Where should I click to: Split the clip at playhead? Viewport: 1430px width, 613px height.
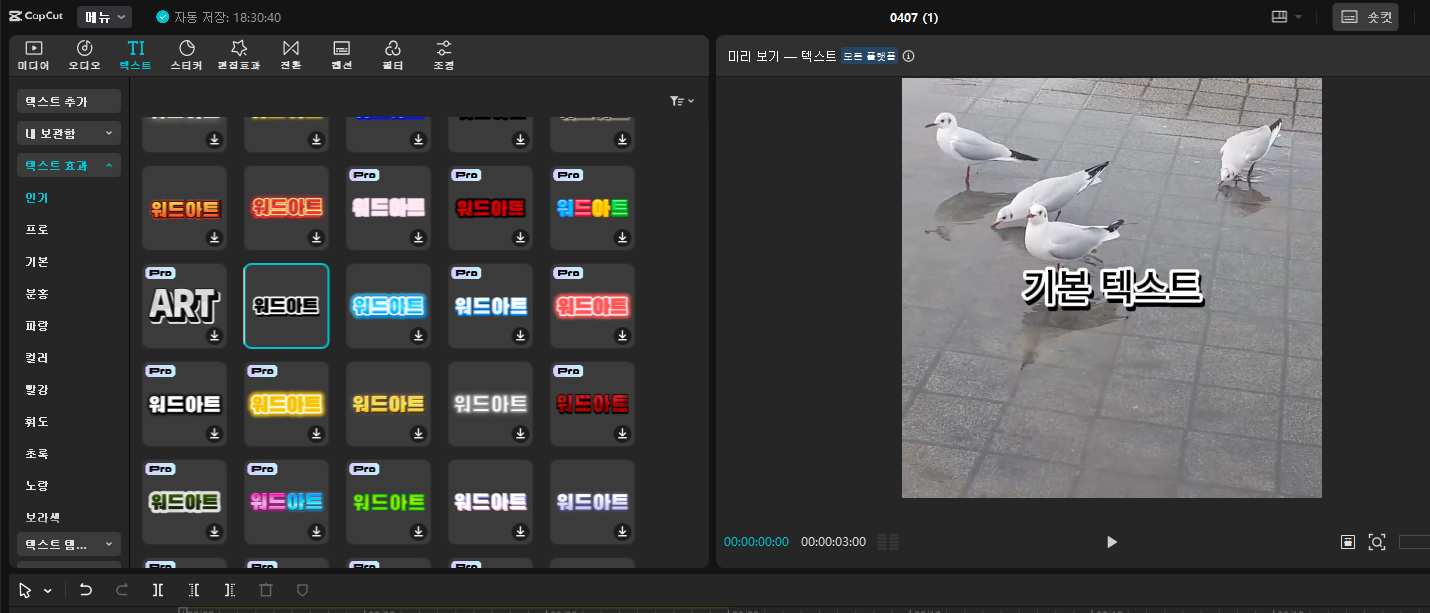click(158, 590)
